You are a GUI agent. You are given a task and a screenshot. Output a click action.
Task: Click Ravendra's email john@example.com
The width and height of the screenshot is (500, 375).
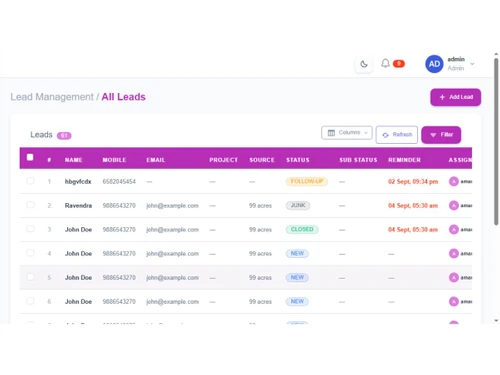click(172, 206)
